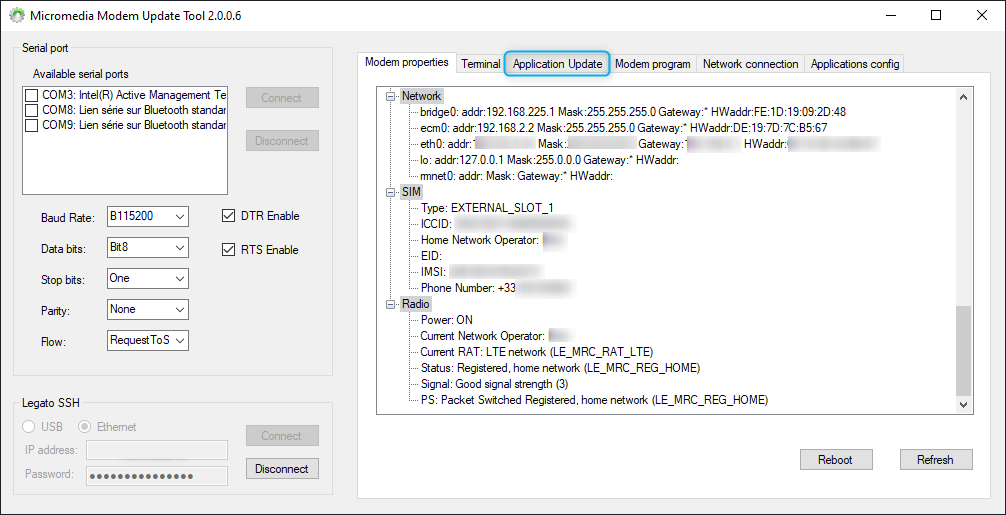Open the Flow control dropdown
The image size is (1006, 515).
[x=148, y=341]
